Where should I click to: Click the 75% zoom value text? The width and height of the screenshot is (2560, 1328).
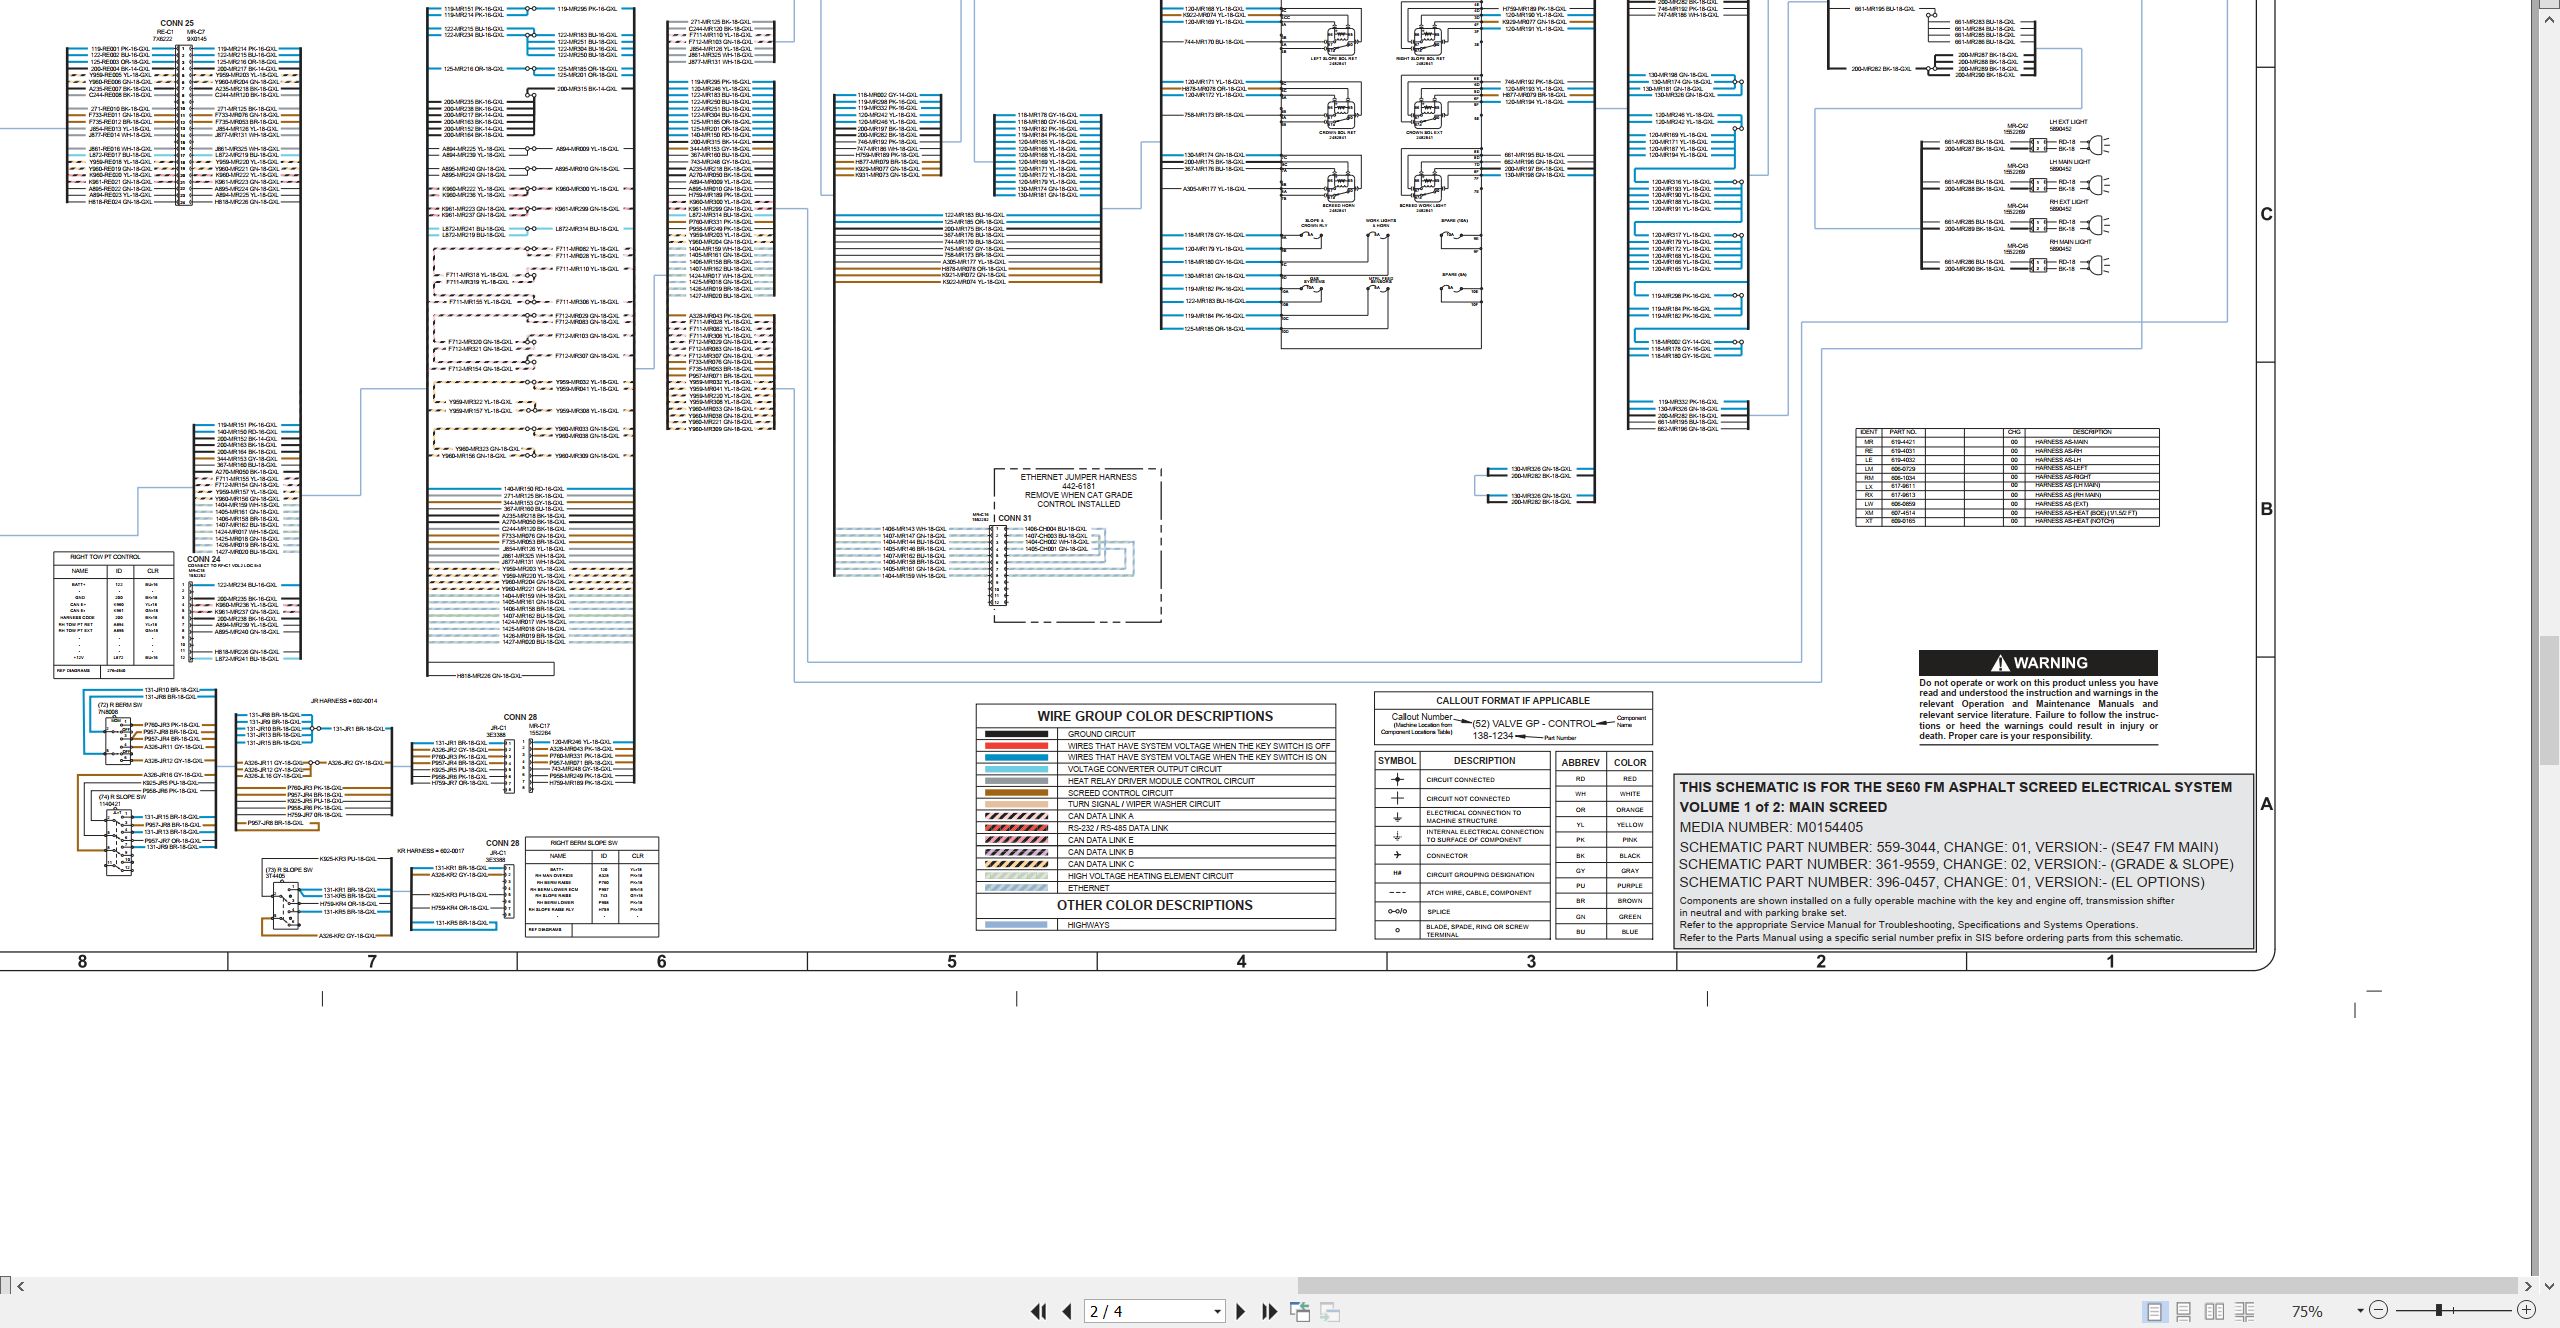tap(2307, 1311)
